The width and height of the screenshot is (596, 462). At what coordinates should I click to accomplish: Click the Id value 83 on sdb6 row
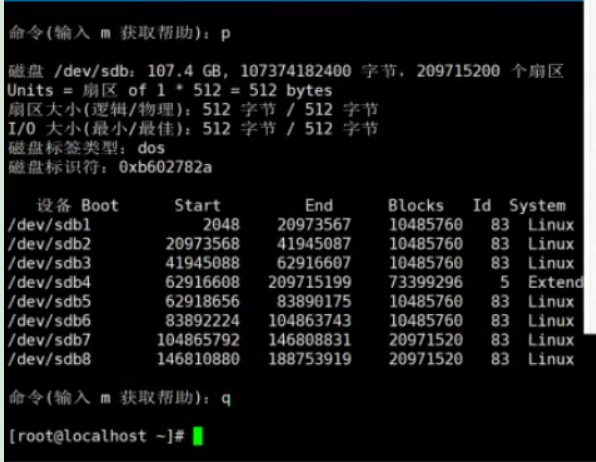pos(500,321)
